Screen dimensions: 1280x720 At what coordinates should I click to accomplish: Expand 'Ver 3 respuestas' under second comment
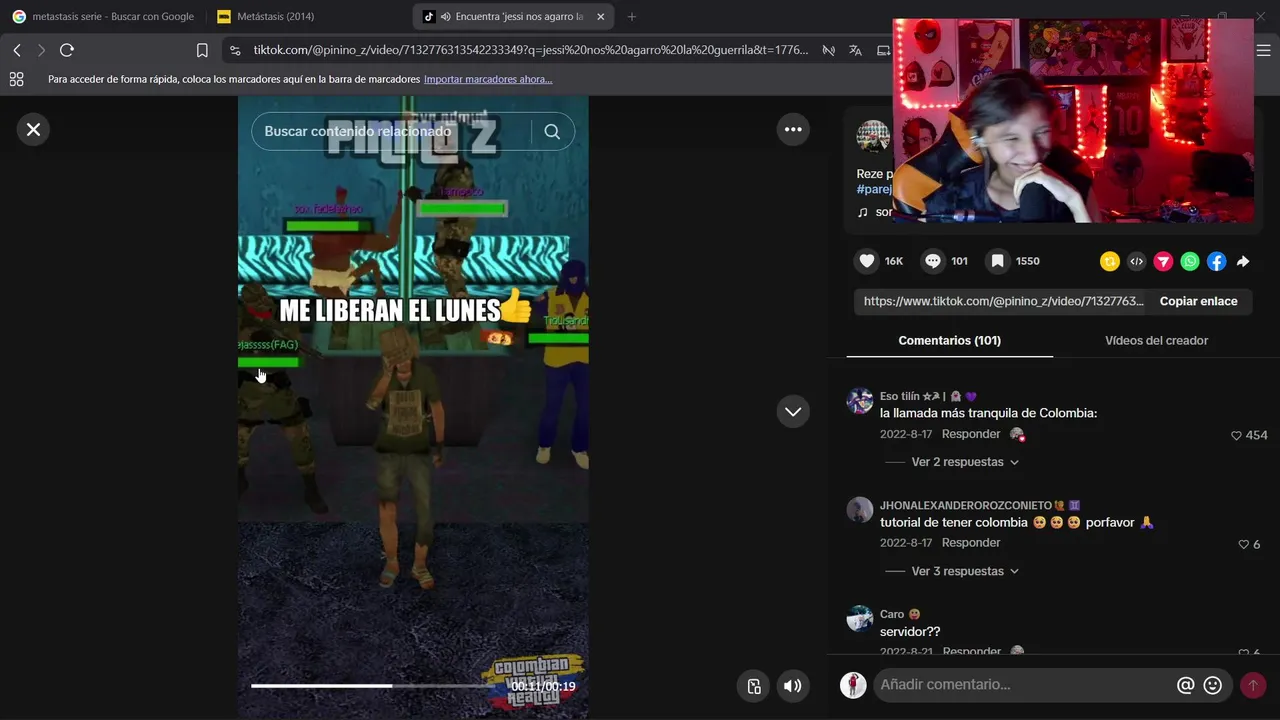pyautogui.click(x=965, y=571)
